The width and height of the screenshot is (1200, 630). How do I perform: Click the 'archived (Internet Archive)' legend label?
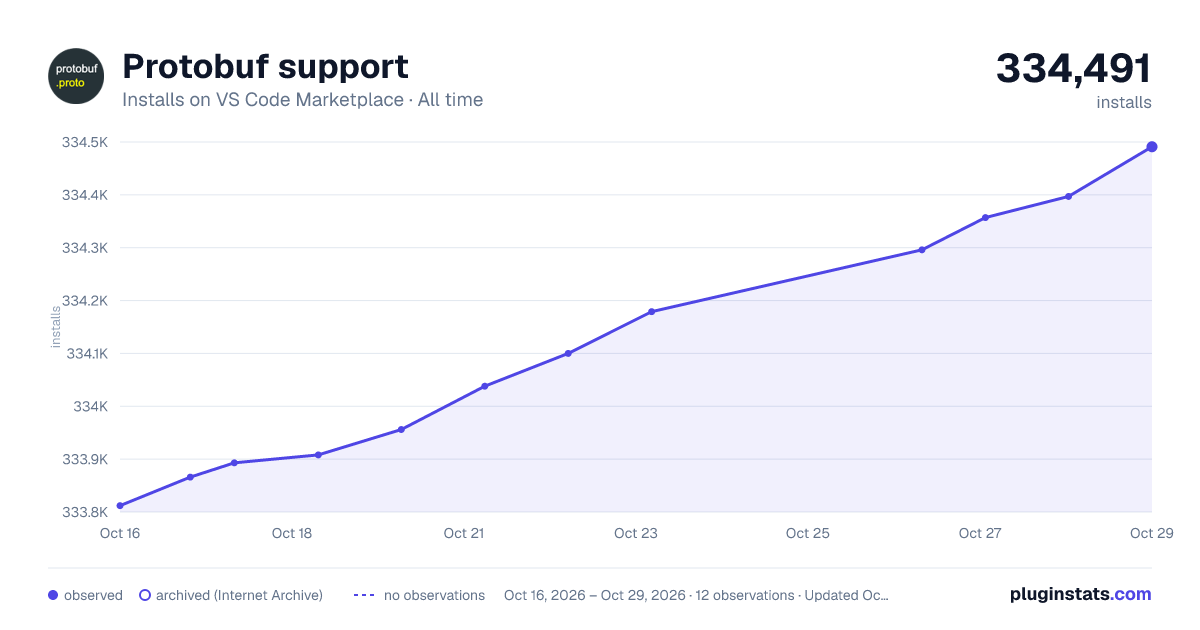[x=239, y=595]
